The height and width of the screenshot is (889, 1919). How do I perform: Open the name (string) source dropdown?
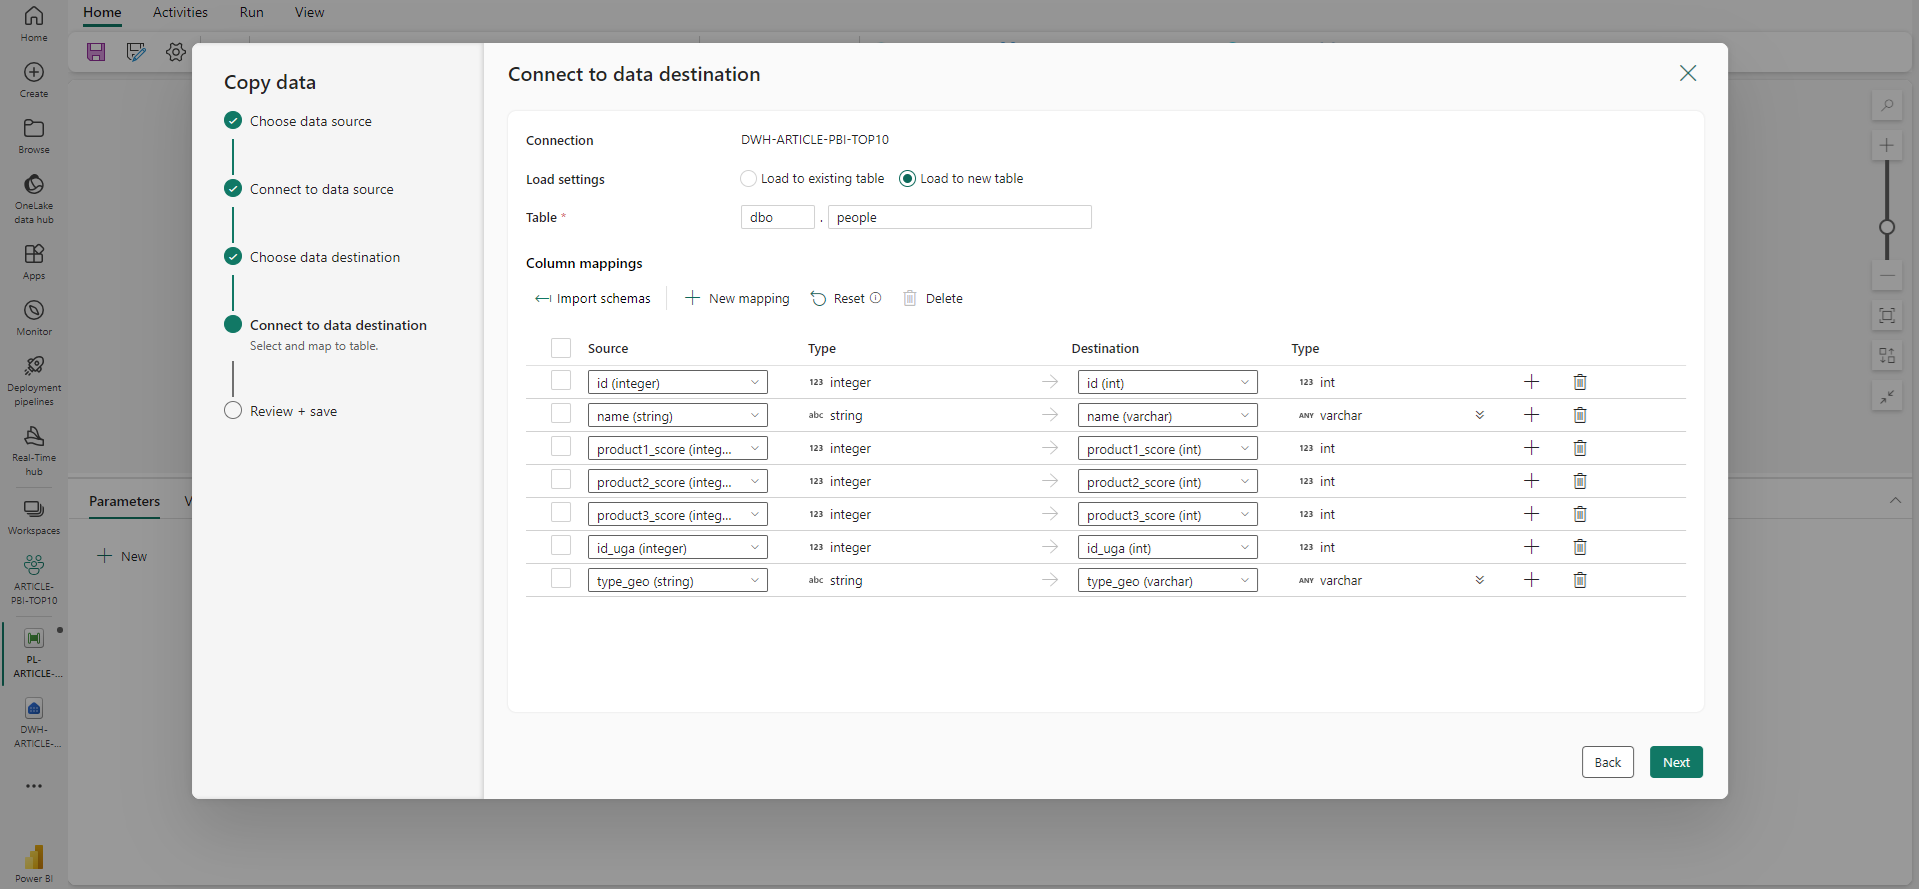[x=678, y=416]
